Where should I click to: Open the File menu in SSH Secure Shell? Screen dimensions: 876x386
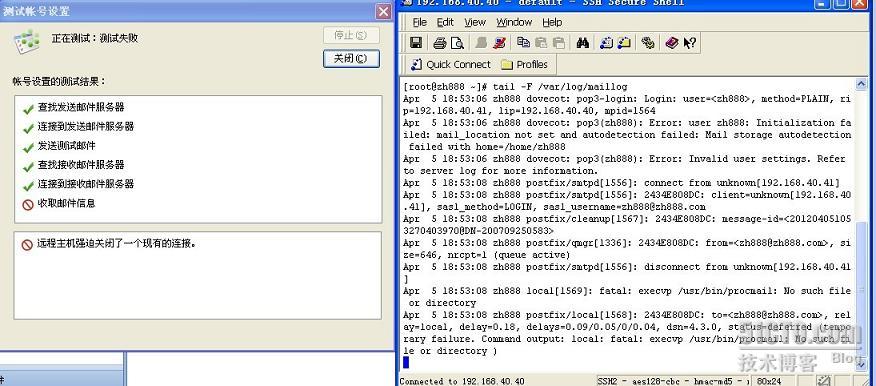click(420, 22)
